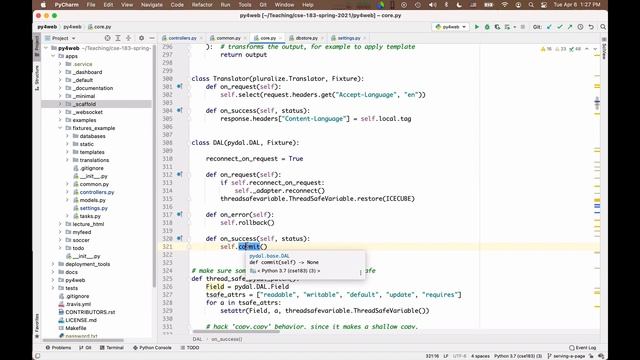Toggle the Structure tool window side tab
The height and width of the screenshot is (360, 640).
coord(37,78)
